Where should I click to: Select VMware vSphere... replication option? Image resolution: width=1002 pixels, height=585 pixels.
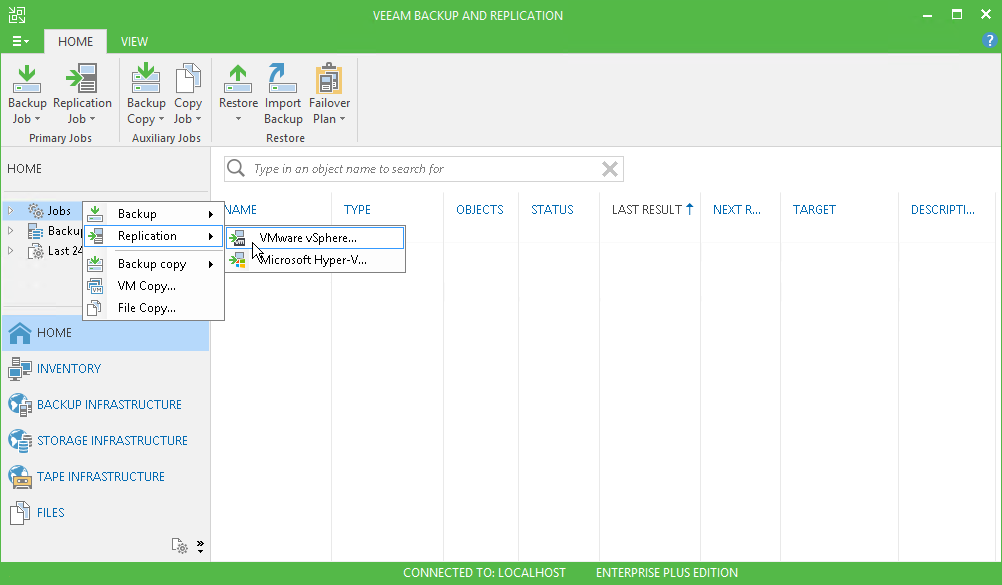pyautogui.click(x=315, y=238)
